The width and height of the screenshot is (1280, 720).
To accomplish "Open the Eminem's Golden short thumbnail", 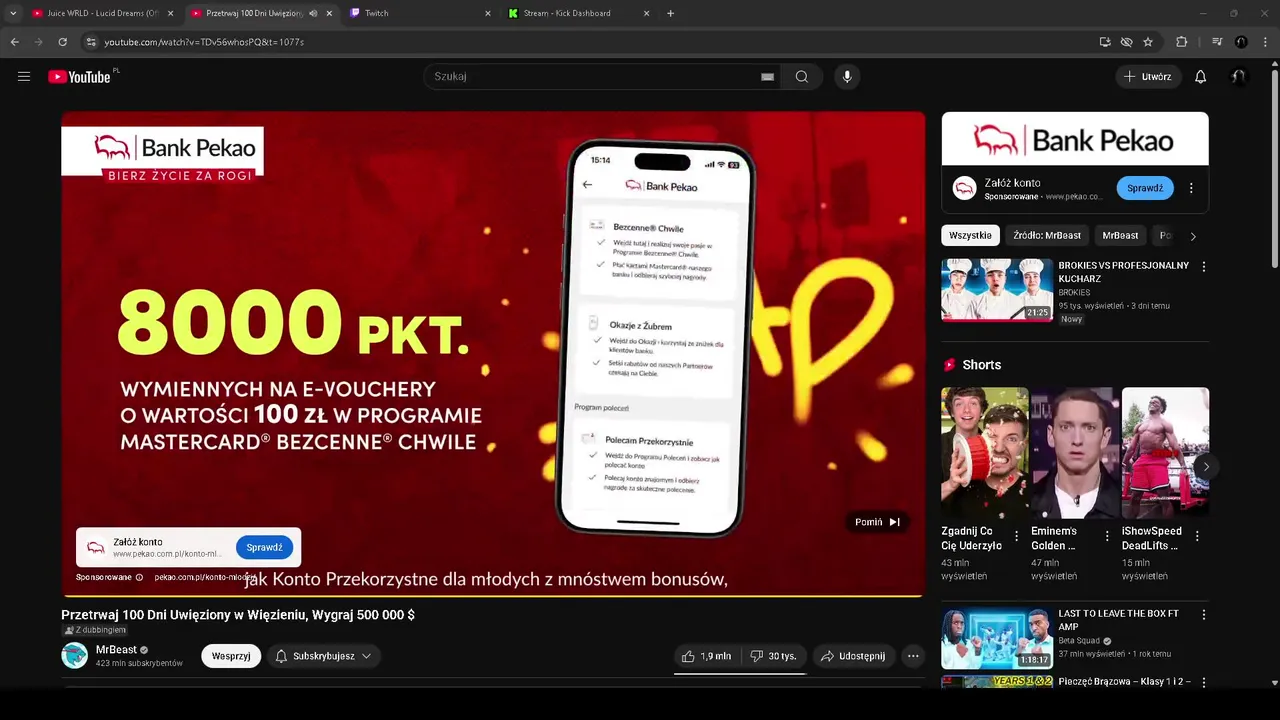I will point(1075,453).
